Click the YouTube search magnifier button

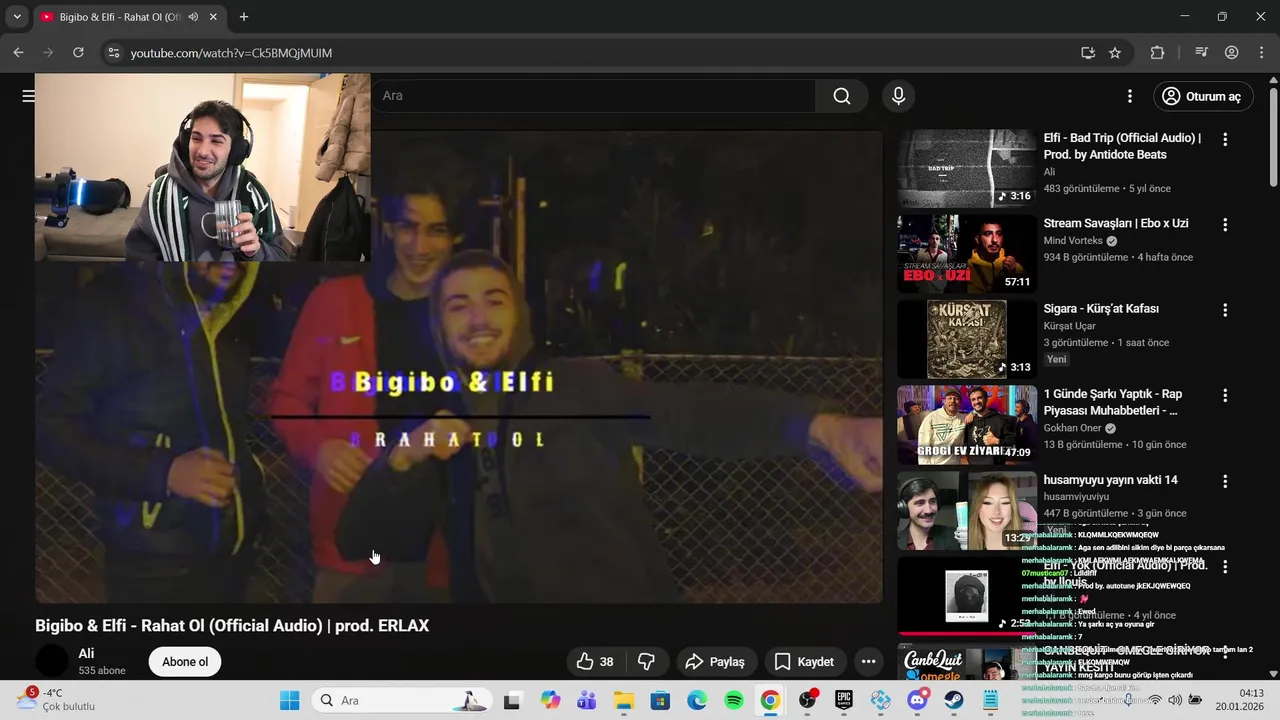point(842,96)
